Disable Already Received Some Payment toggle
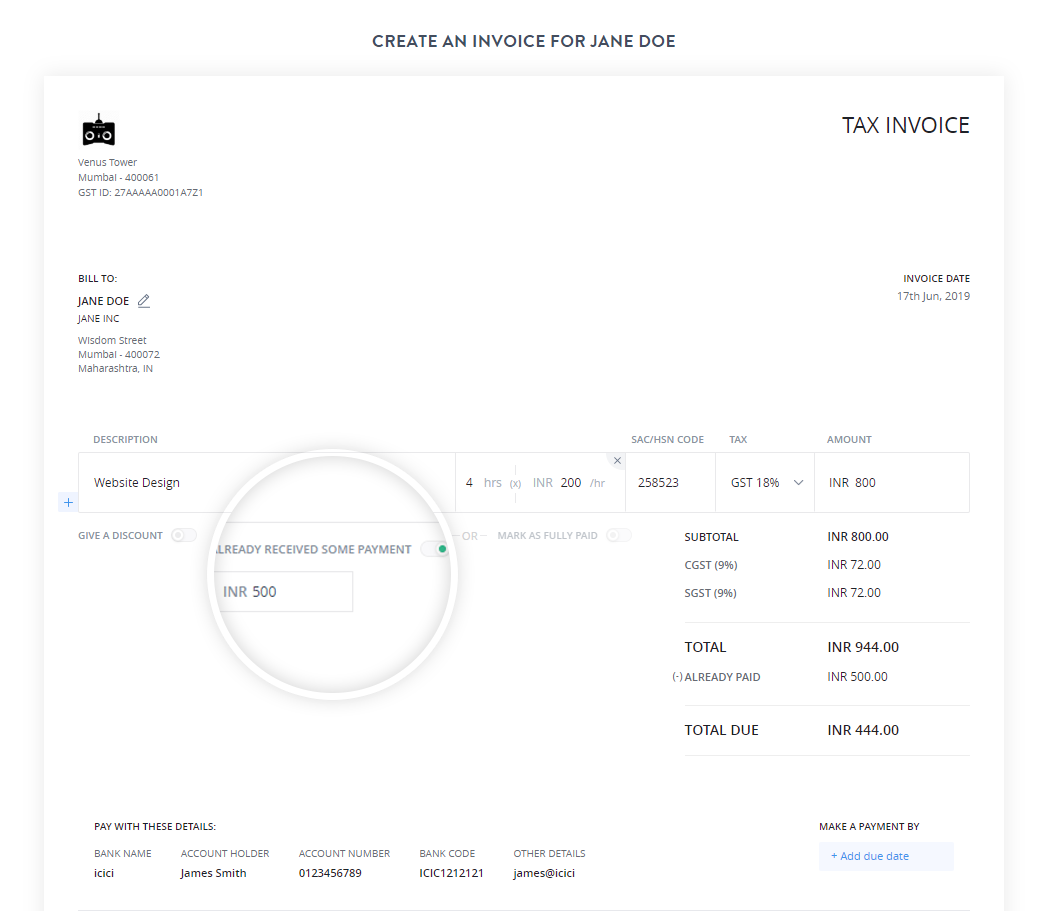 tap(435, 549)
